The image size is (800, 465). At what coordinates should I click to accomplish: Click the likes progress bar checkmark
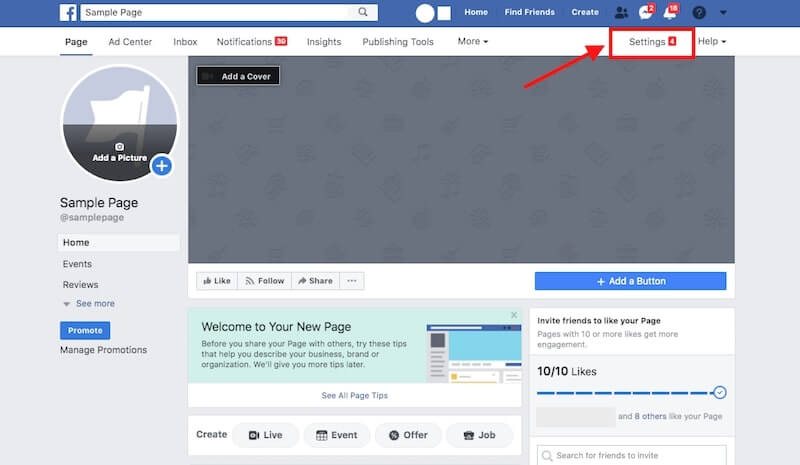tap(719, 393)
